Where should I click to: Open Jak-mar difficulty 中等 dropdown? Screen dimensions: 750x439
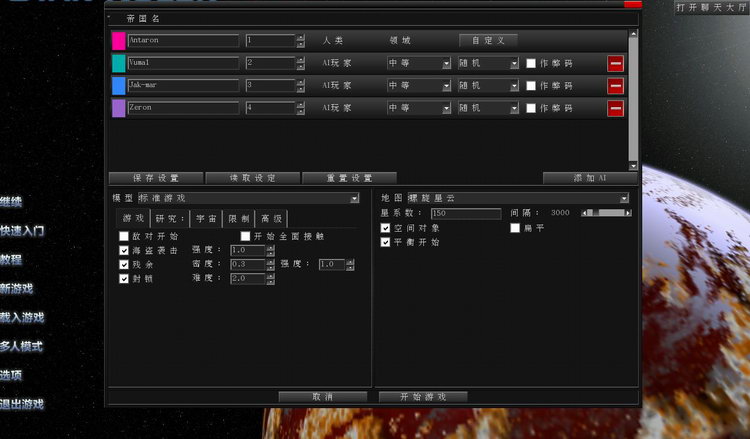pos(419,86)
